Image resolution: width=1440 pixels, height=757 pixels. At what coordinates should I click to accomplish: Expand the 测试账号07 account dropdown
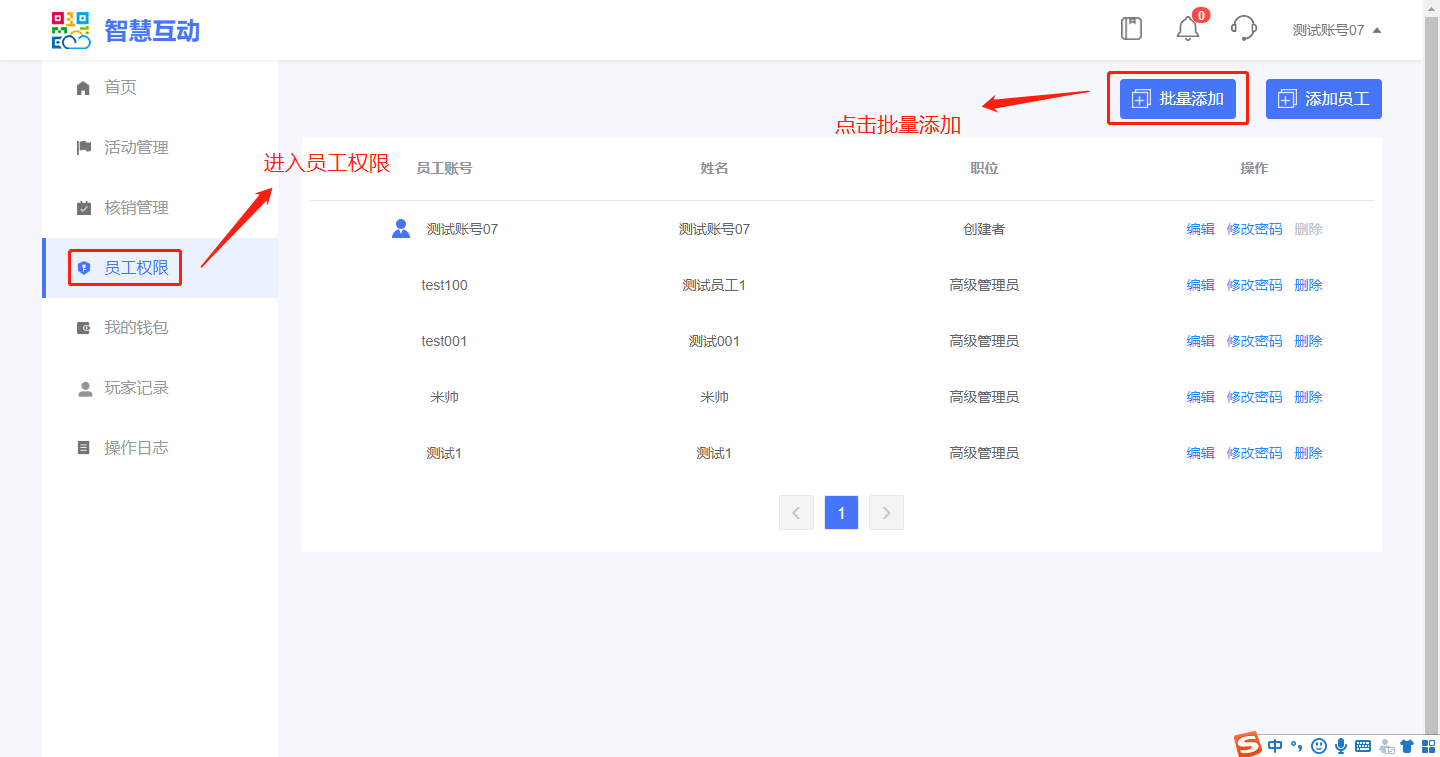[x=1336, y=30]
